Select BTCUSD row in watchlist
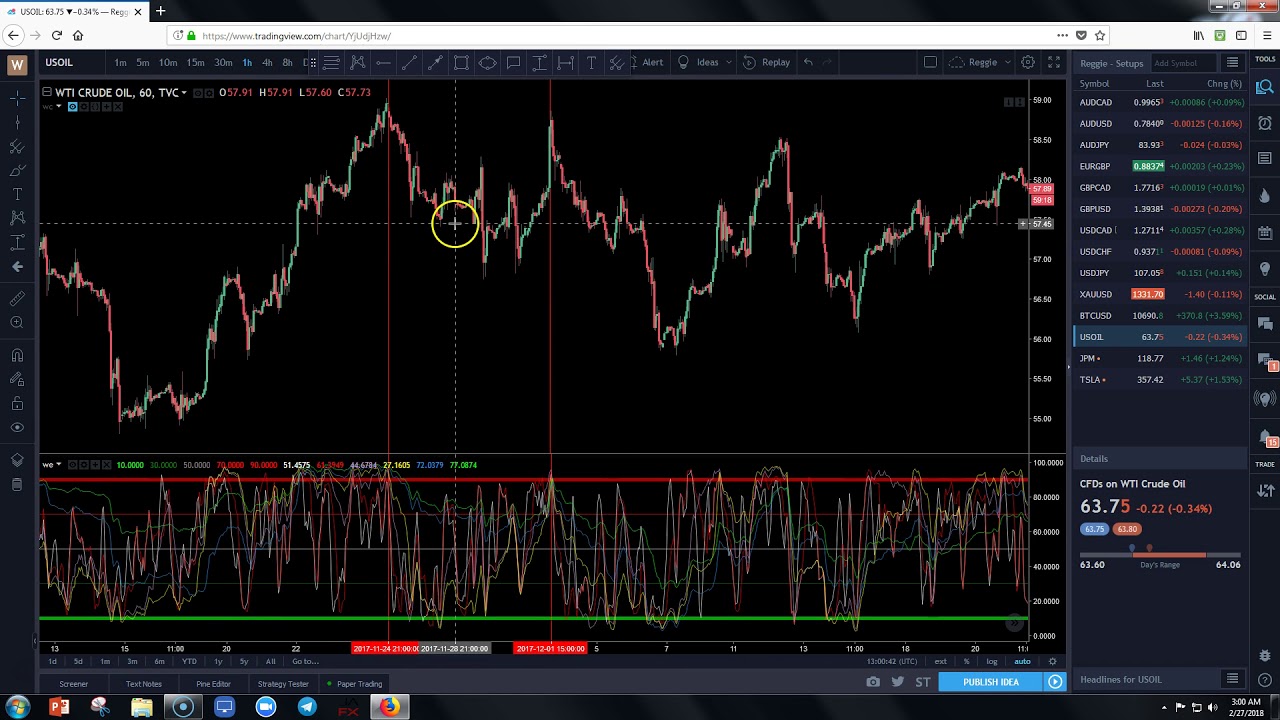This screenshot has width=1280, height=720. click(1160, 316)
